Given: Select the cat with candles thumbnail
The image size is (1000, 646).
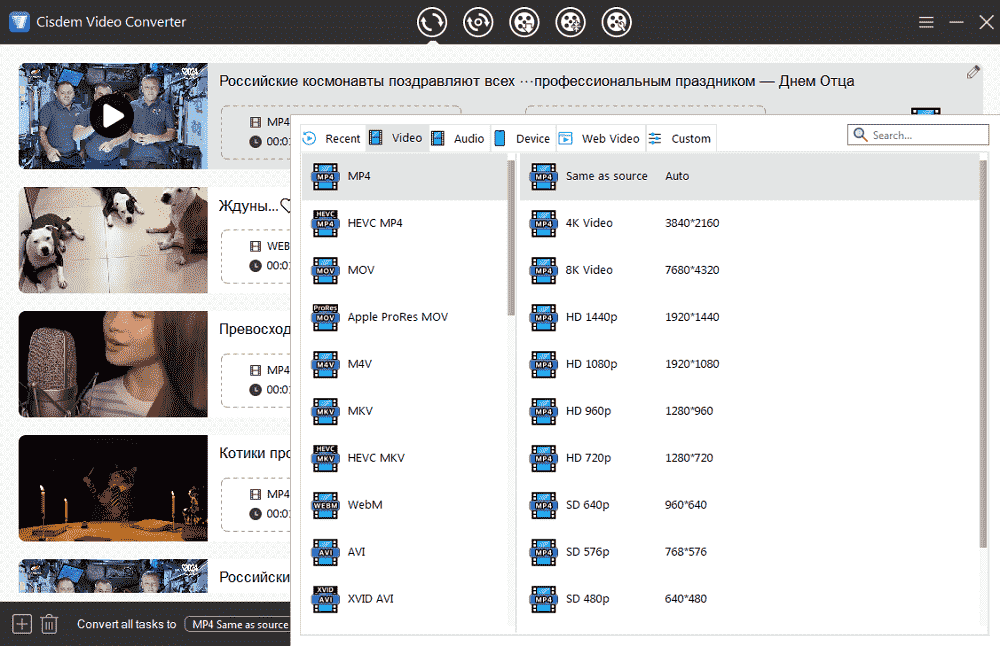Looking at the screenshot, I should click(113, 488).
